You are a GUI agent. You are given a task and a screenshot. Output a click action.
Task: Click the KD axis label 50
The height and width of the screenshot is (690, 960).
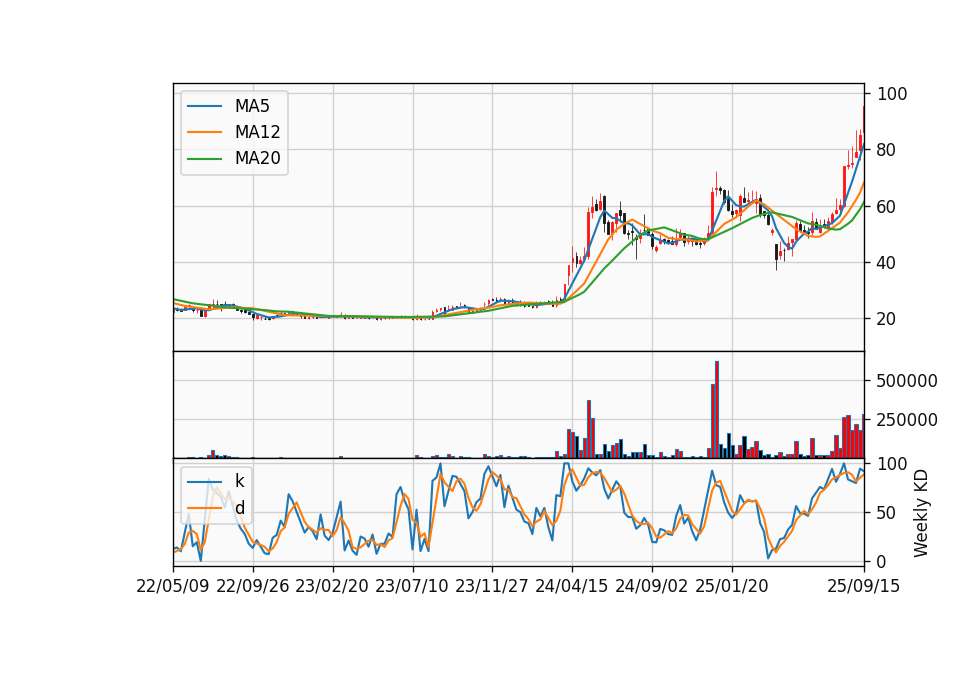click(887, 513)
